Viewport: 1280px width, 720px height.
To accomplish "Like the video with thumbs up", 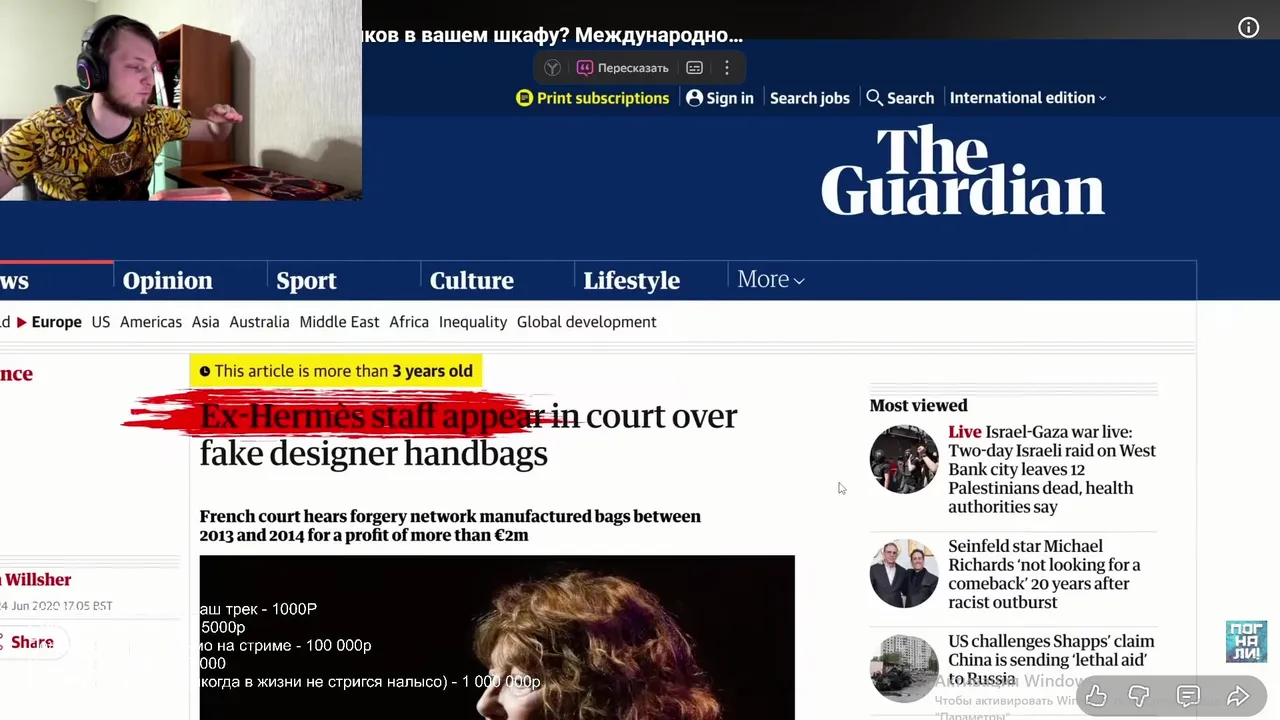I will pos(1096,696).
